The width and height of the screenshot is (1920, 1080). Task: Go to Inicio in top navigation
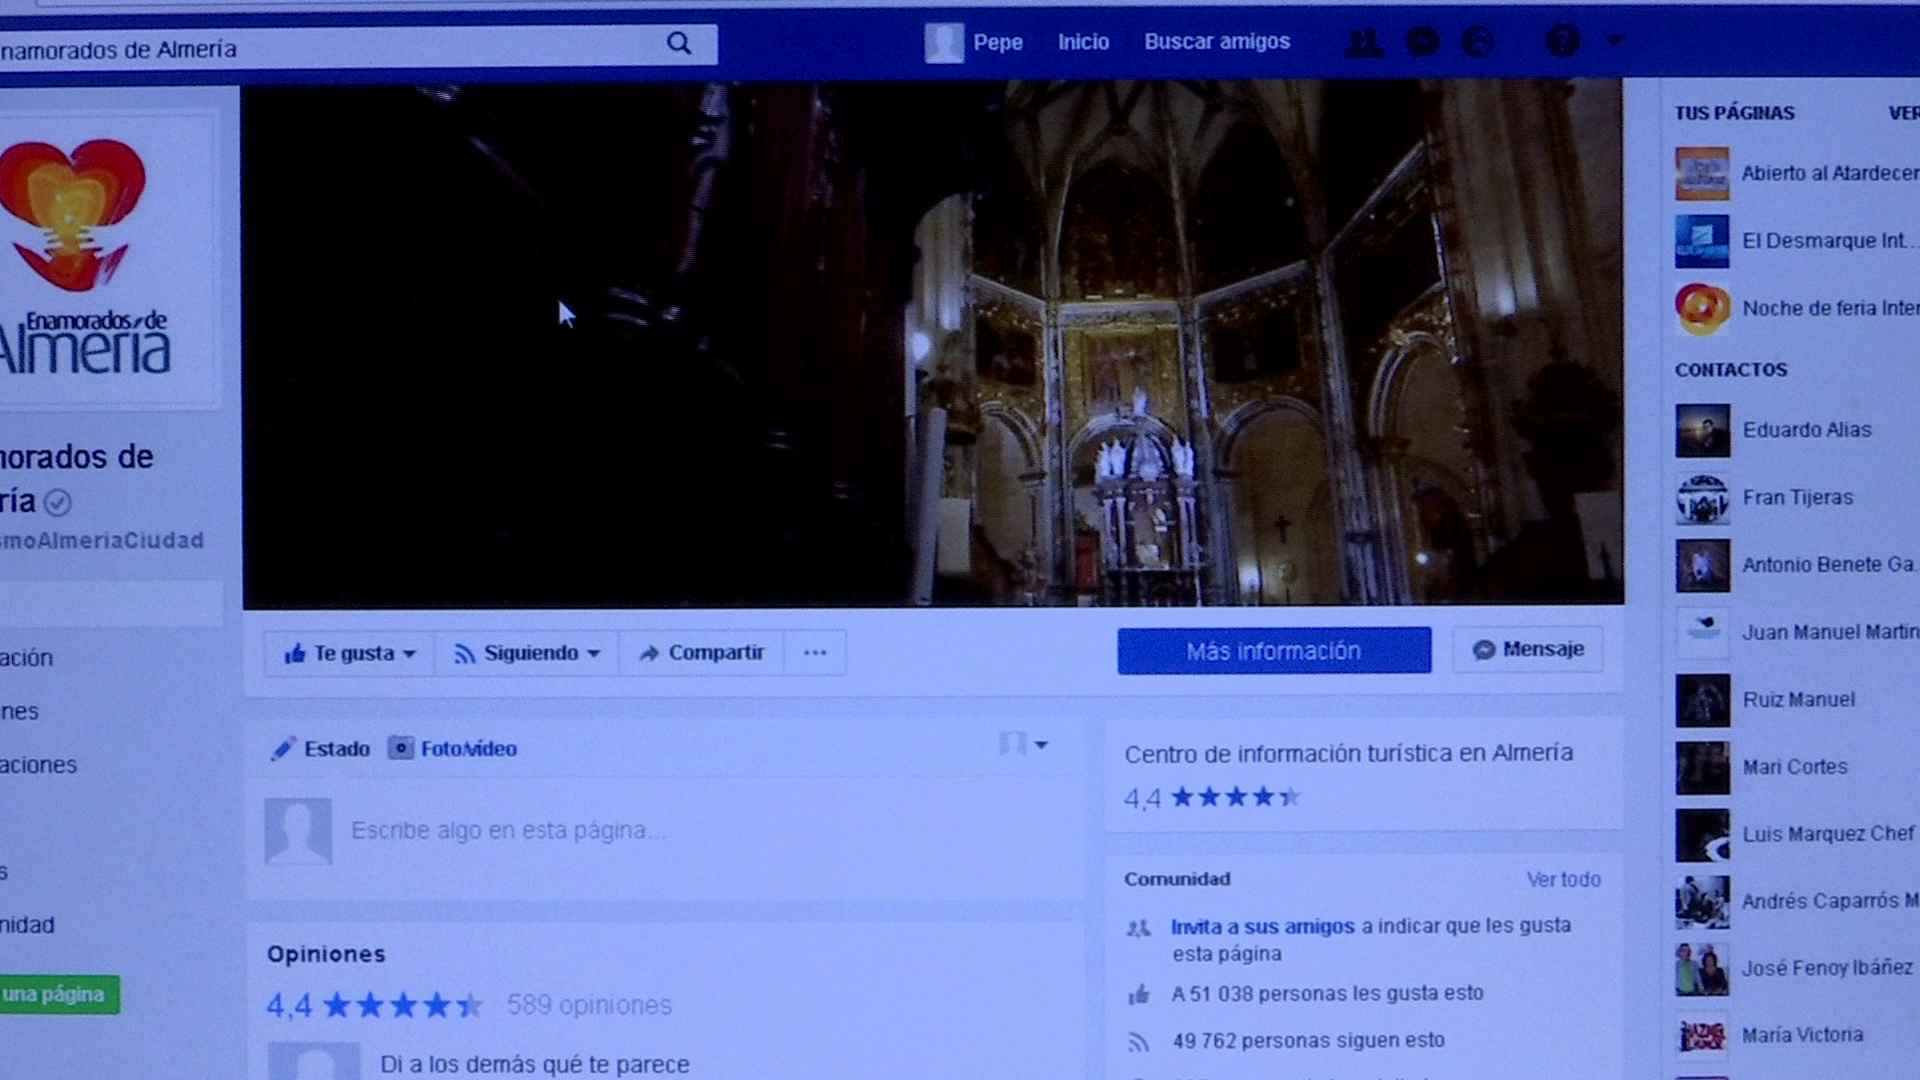pos(1083,42)
